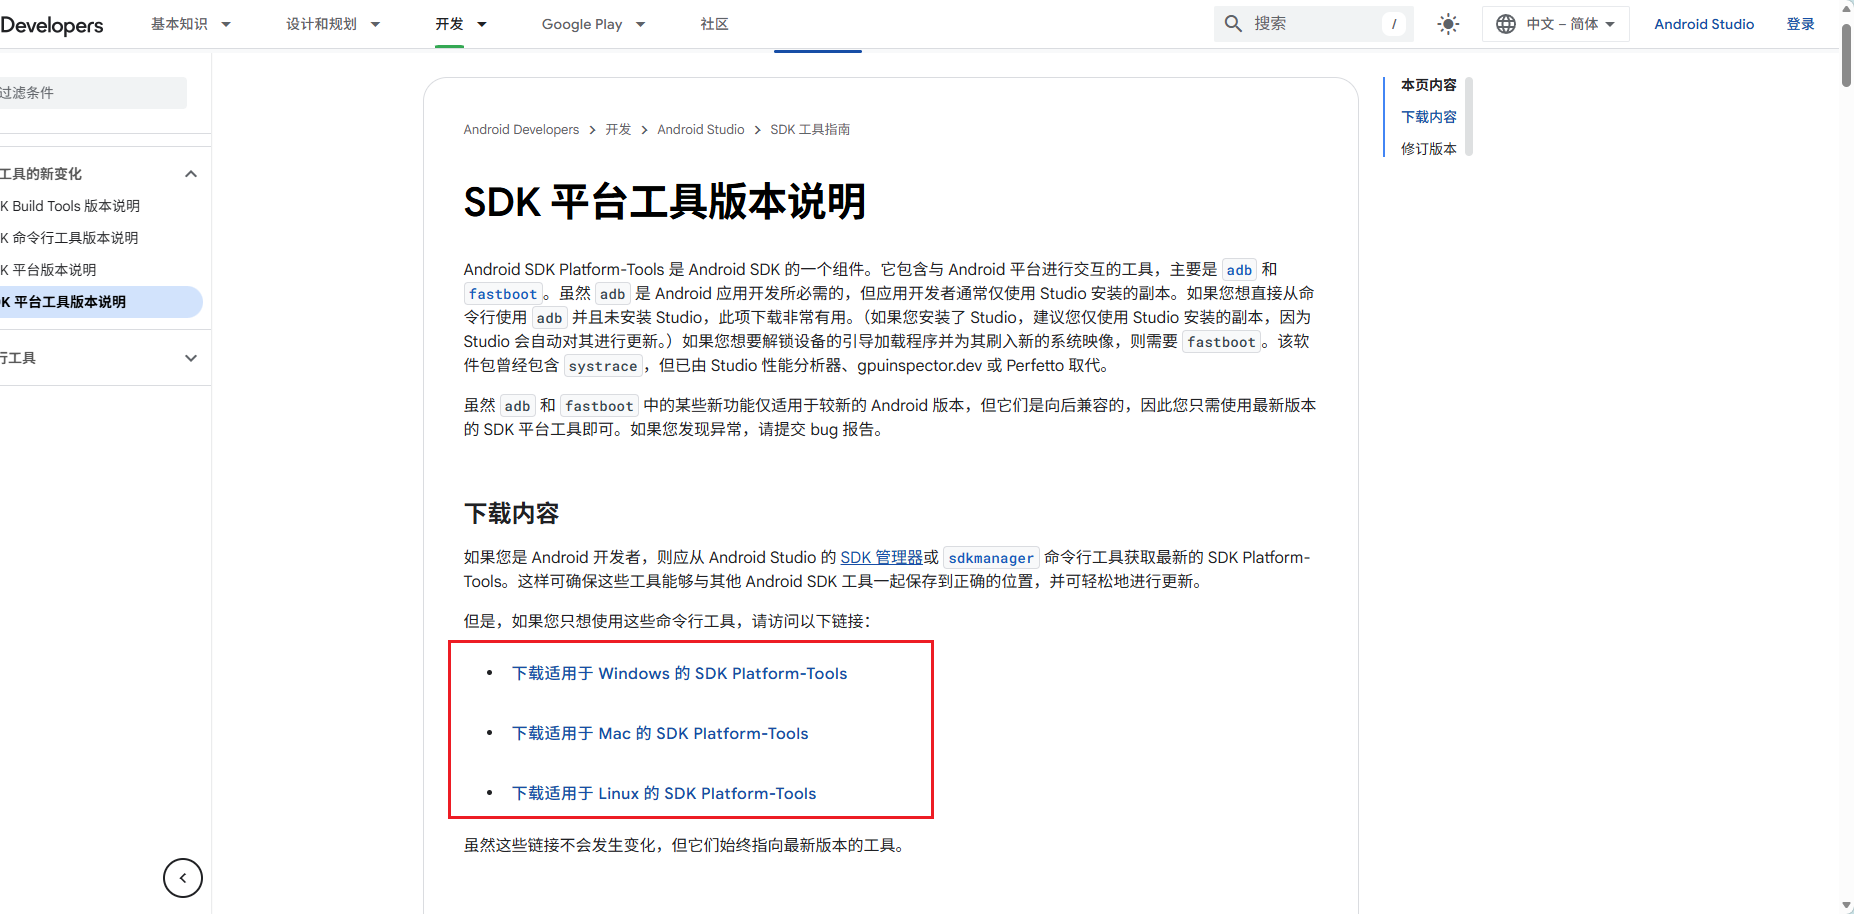Screen dimensions: 1854x914
Task: Open 平台版本说明 in sidebar
Action: point(48,270)
